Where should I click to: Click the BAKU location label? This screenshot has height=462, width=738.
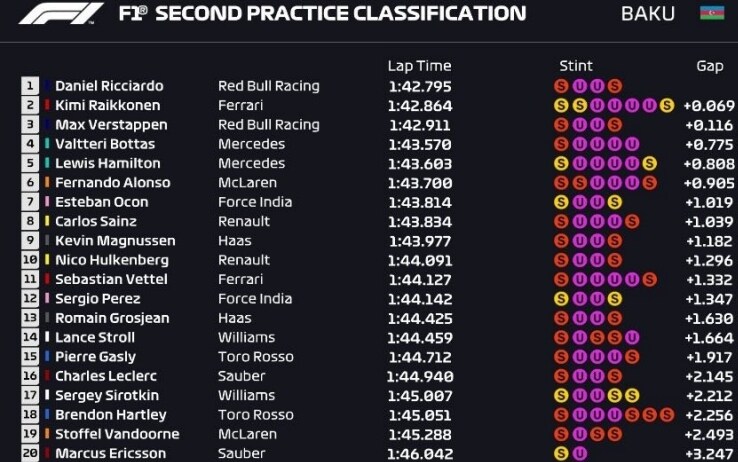tap(648, 14)
